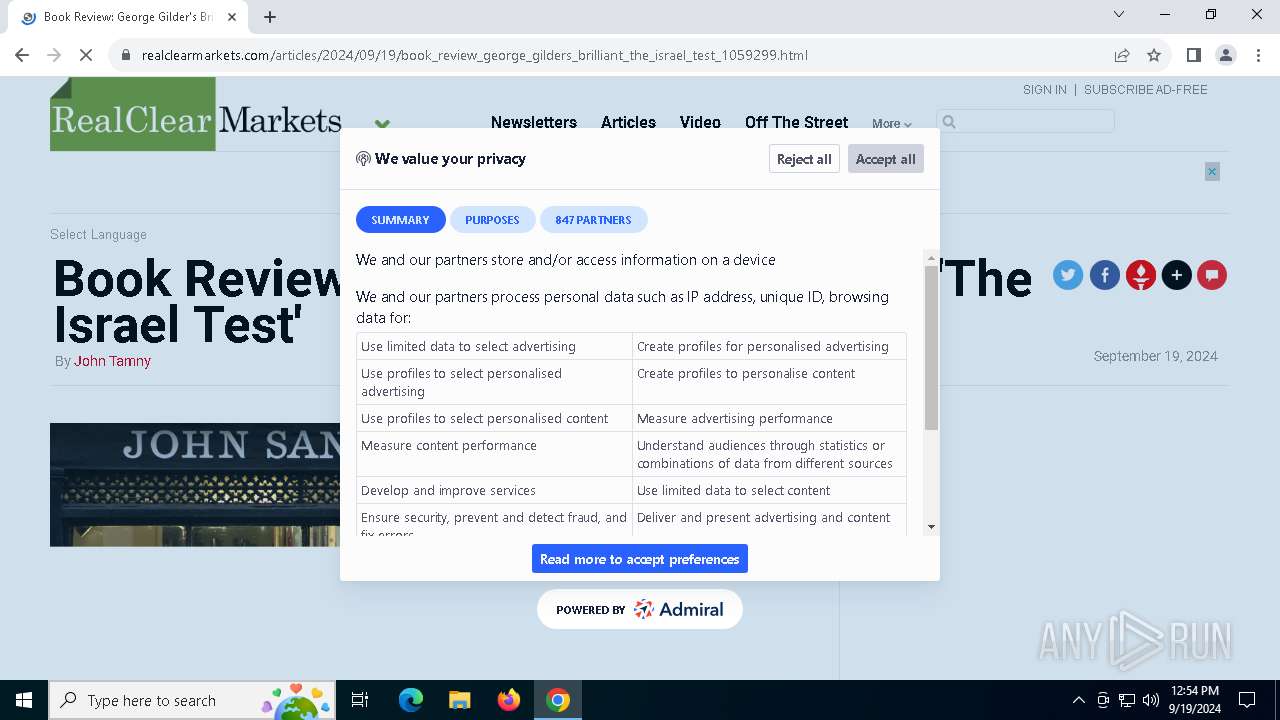
Task: Open 847 PARTNERS tab
Action: click(x=593, y=219)
